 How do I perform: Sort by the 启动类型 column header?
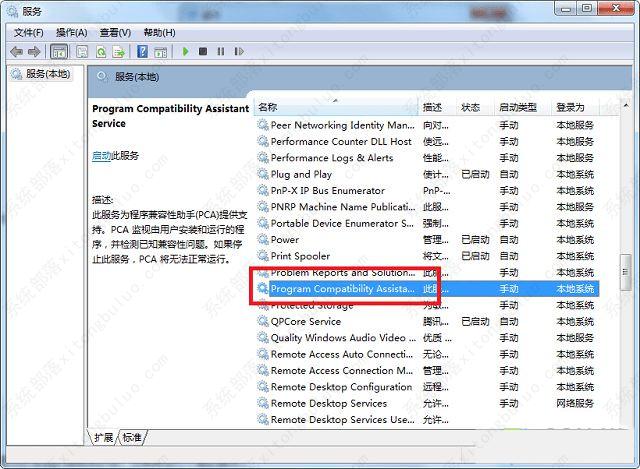pyautogui.click(x=518, y=107)
